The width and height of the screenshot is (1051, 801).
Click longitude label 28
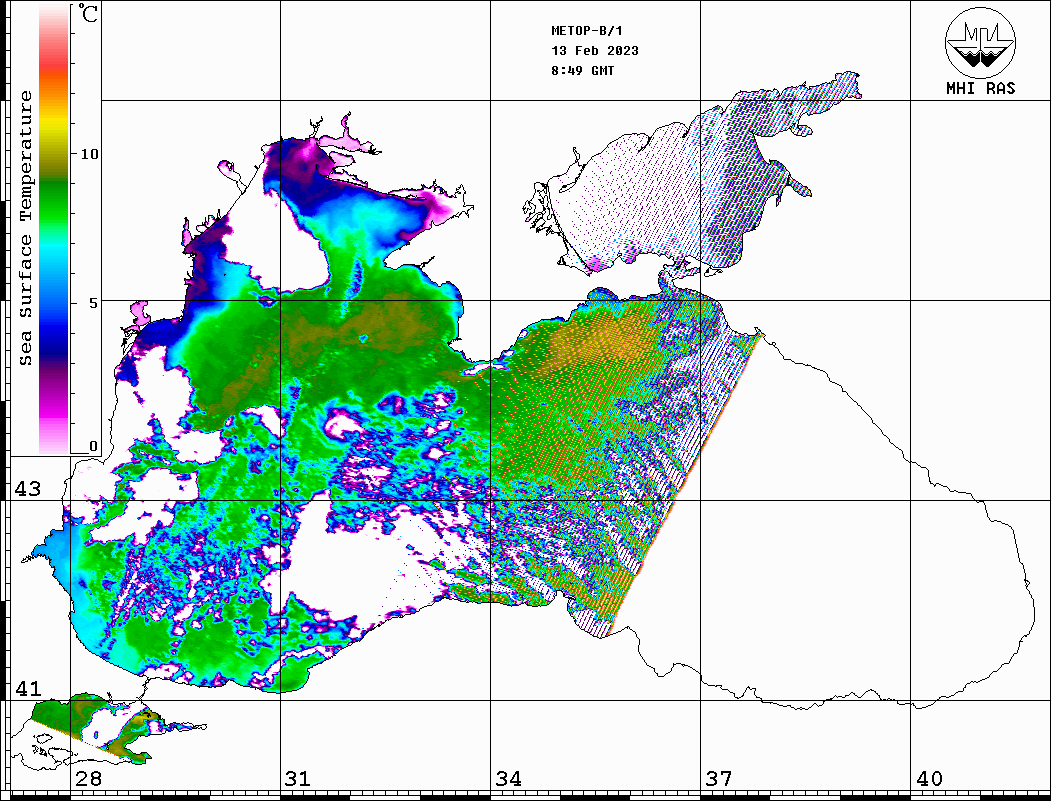[x=89, y=779]
